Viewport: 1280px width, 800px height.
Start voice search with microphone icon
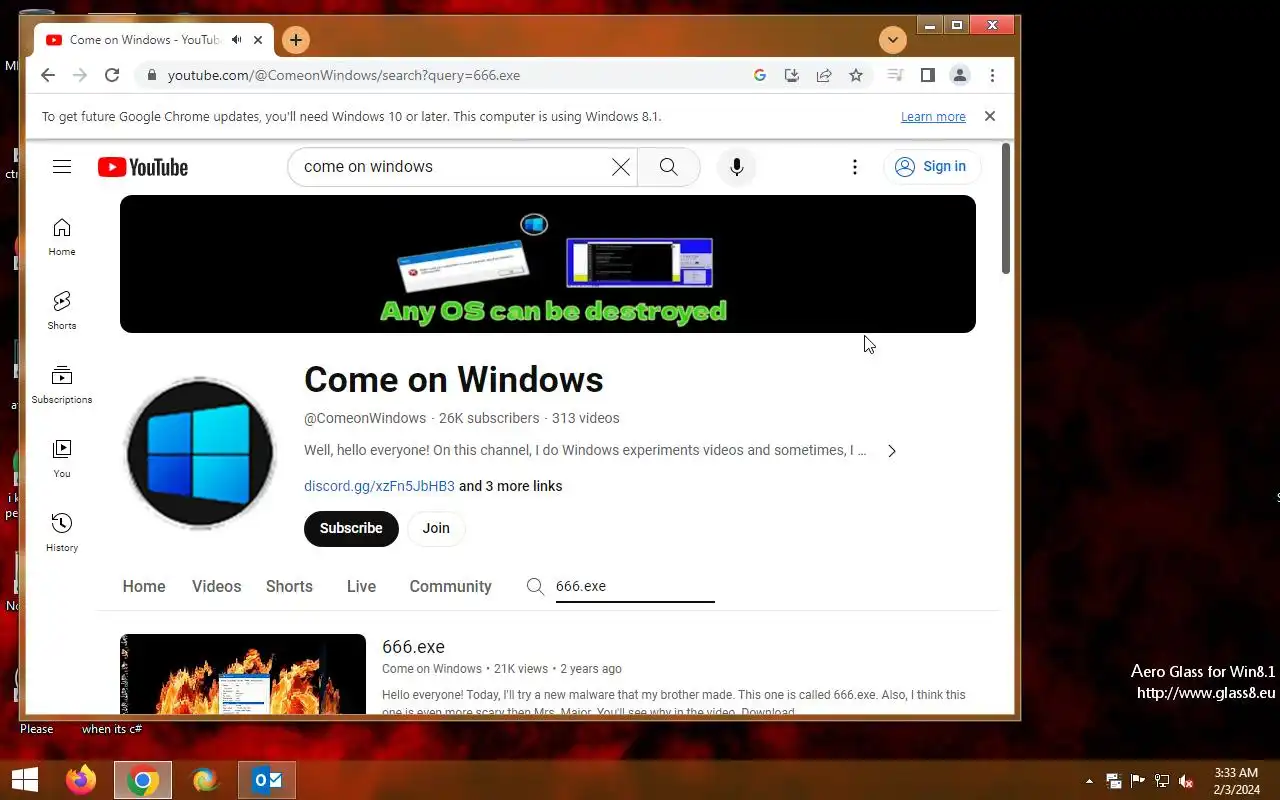[737, 167]
